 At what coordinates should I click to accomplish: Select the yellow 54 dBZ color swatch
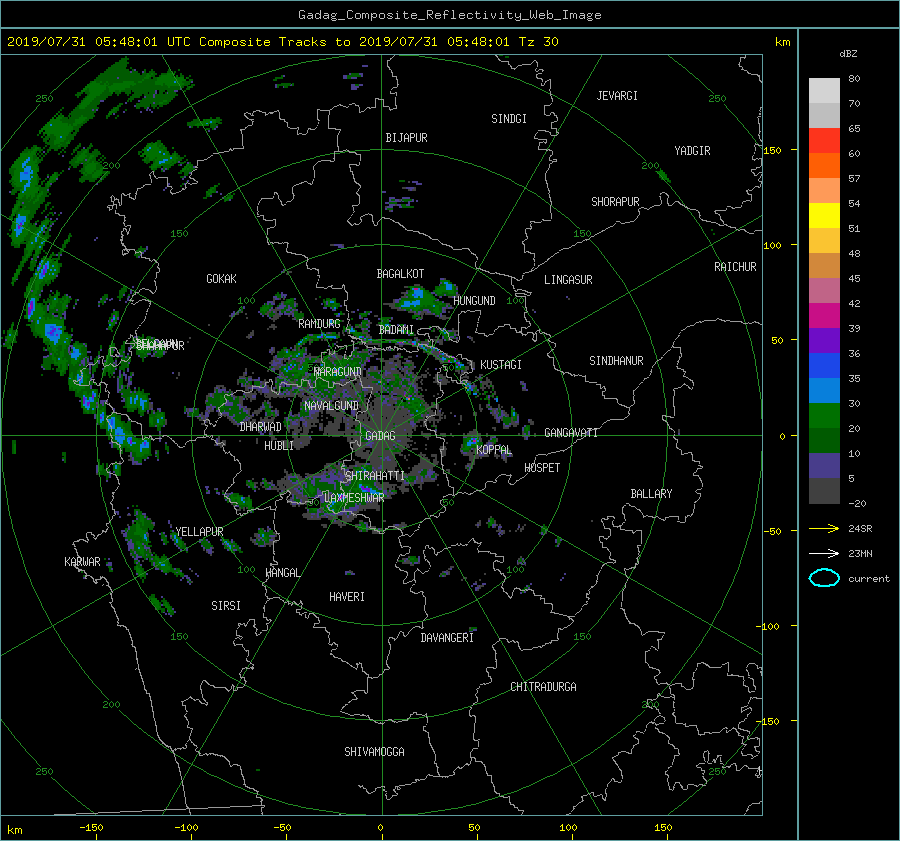pyautogui.click(x=824, y=215)
